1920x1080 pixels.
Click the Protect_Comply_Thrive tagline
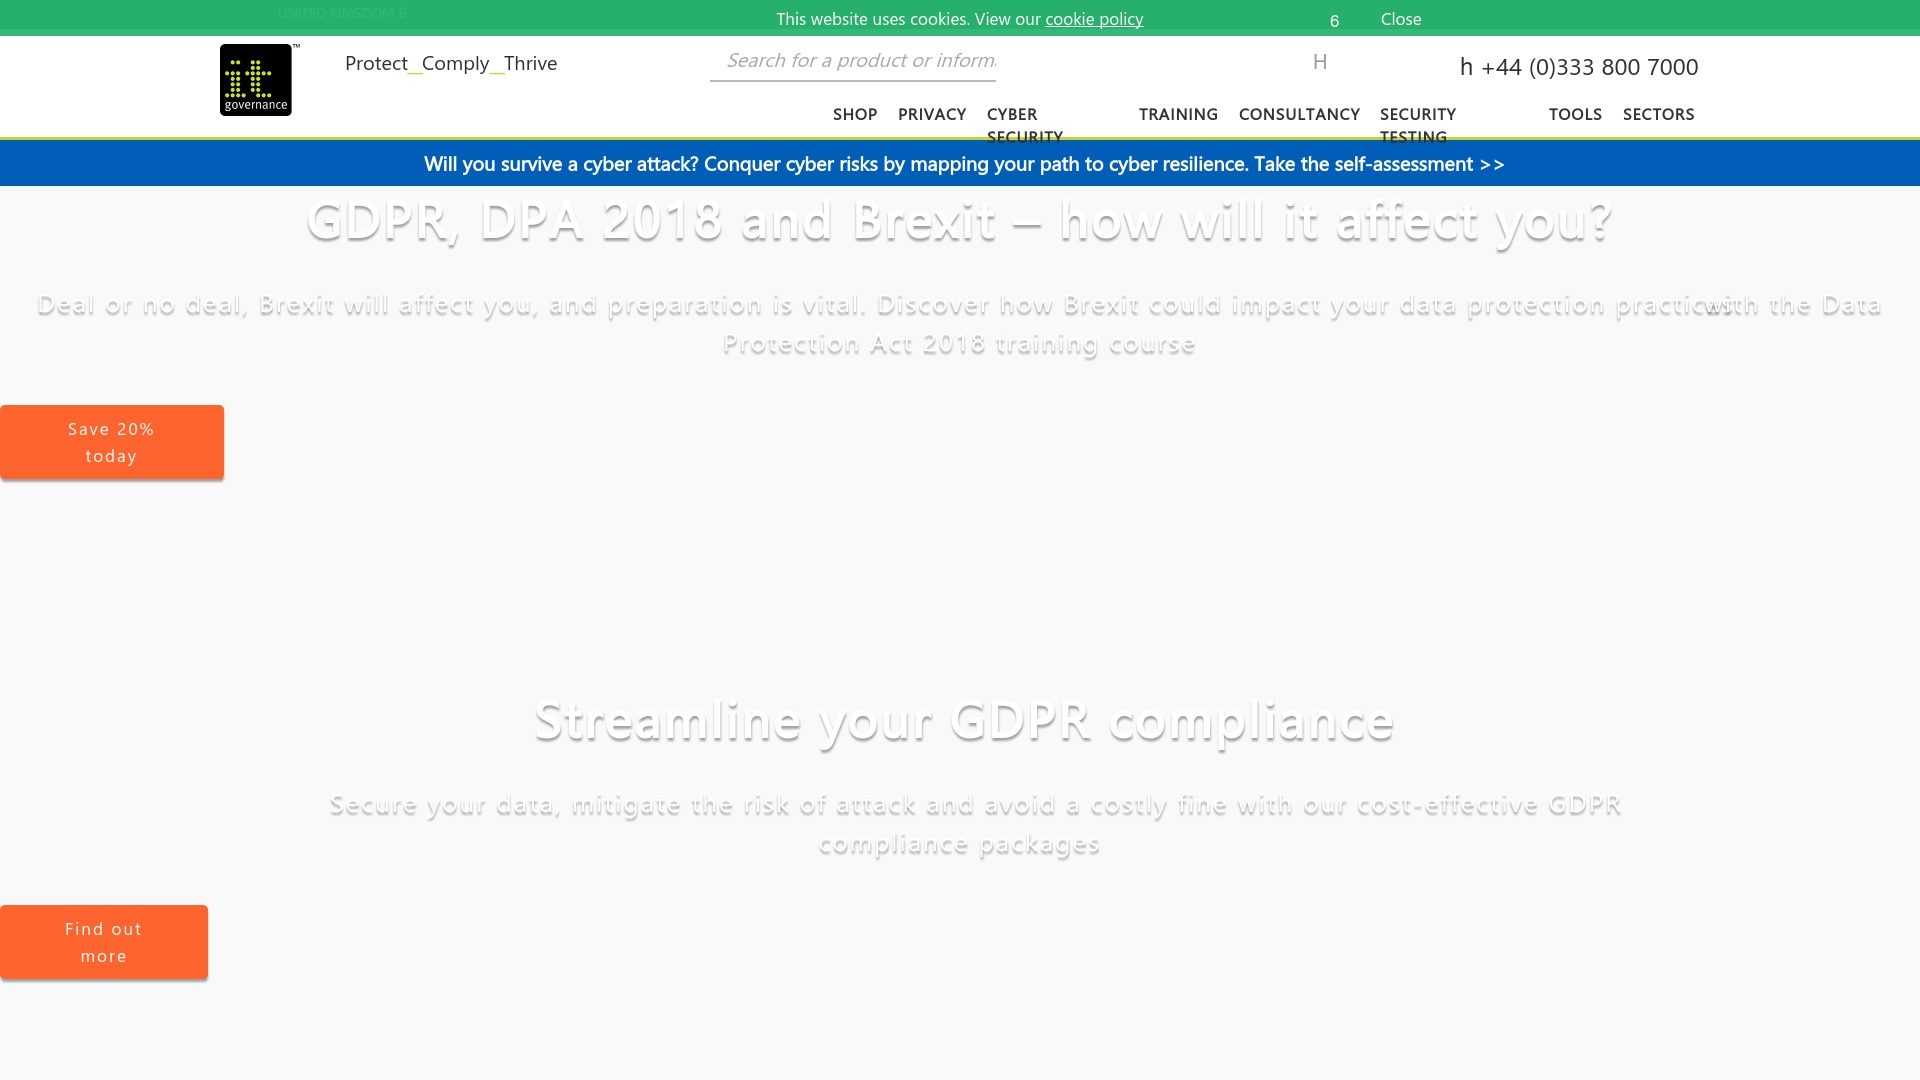click(451, 63)
